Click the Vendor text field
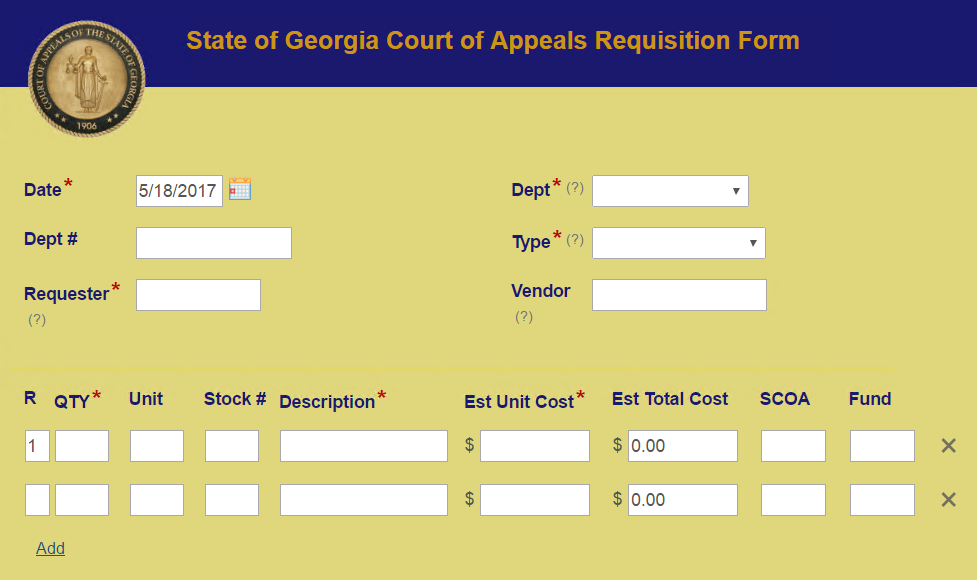Viewport: 977px width, 580px height. point(679,295)
